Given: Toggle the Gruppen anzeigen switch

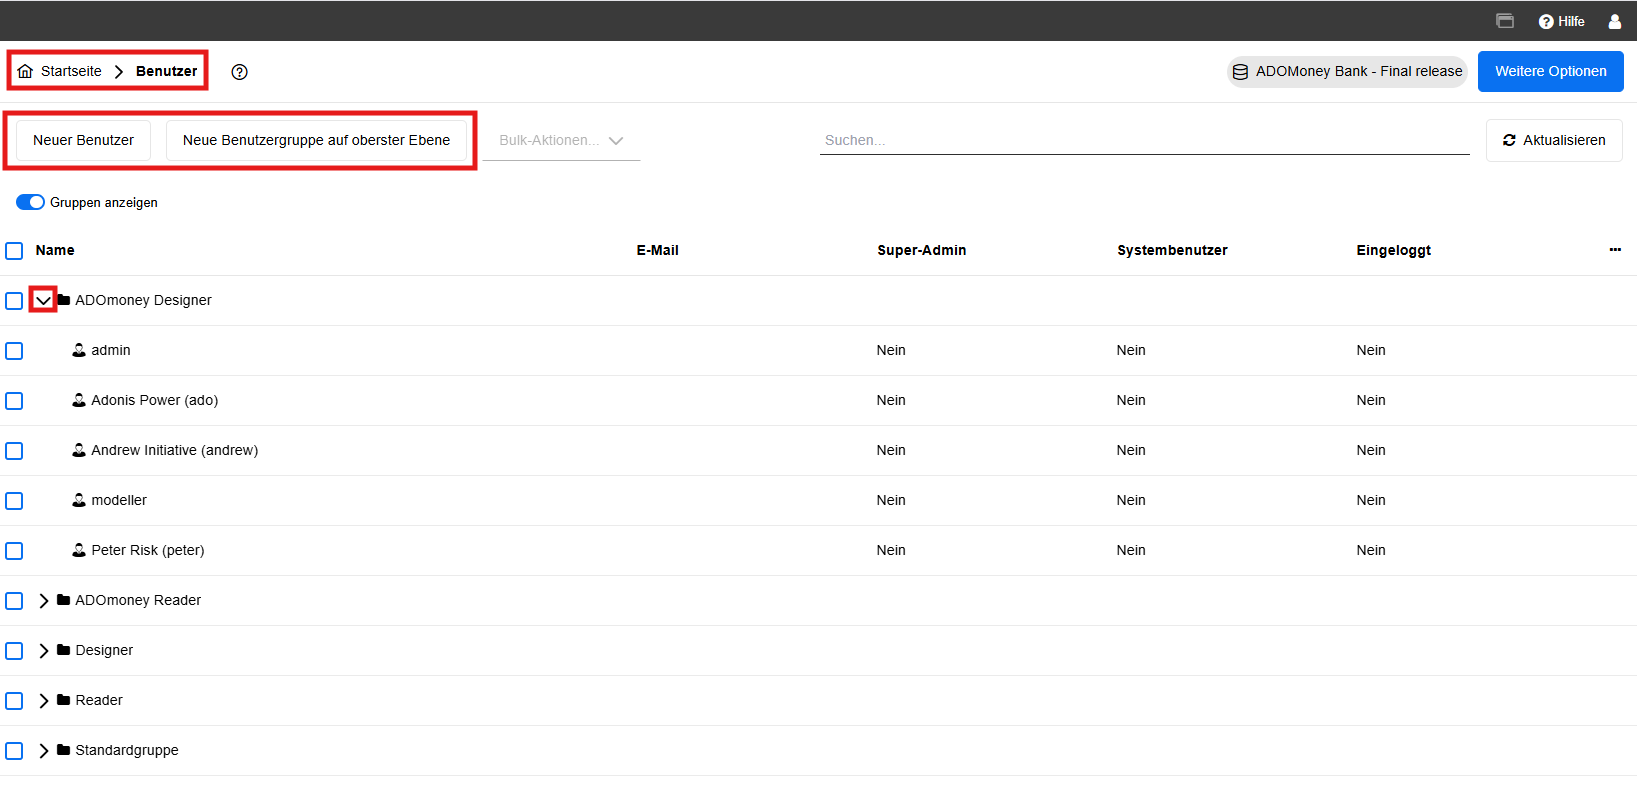Looking at the screenshot, I should click(x=30, y=202).
